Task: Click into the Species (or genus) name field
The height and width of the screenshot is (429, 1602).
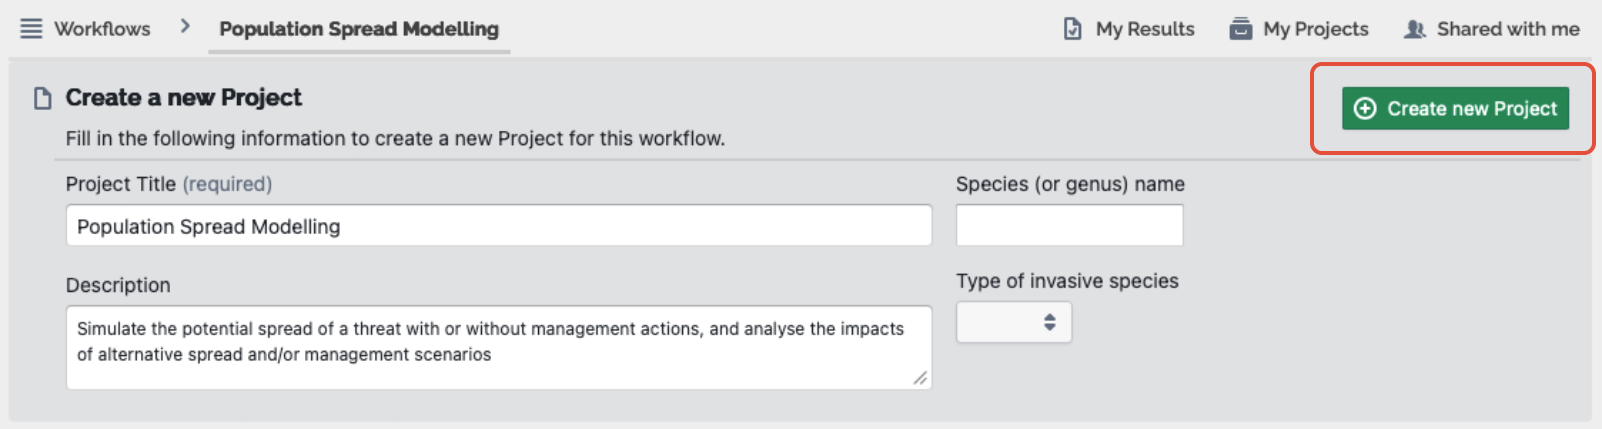Action: [1069, 225]
